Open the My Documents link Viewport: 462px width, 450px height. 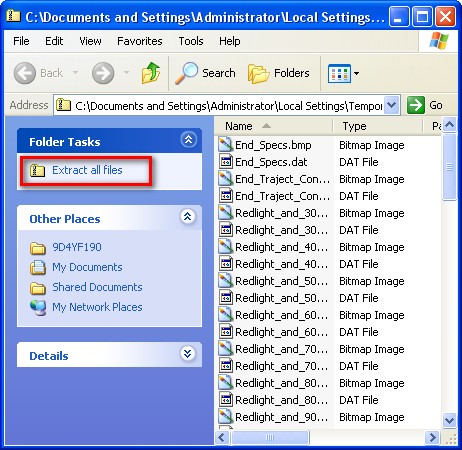click(x=87, y=267)
